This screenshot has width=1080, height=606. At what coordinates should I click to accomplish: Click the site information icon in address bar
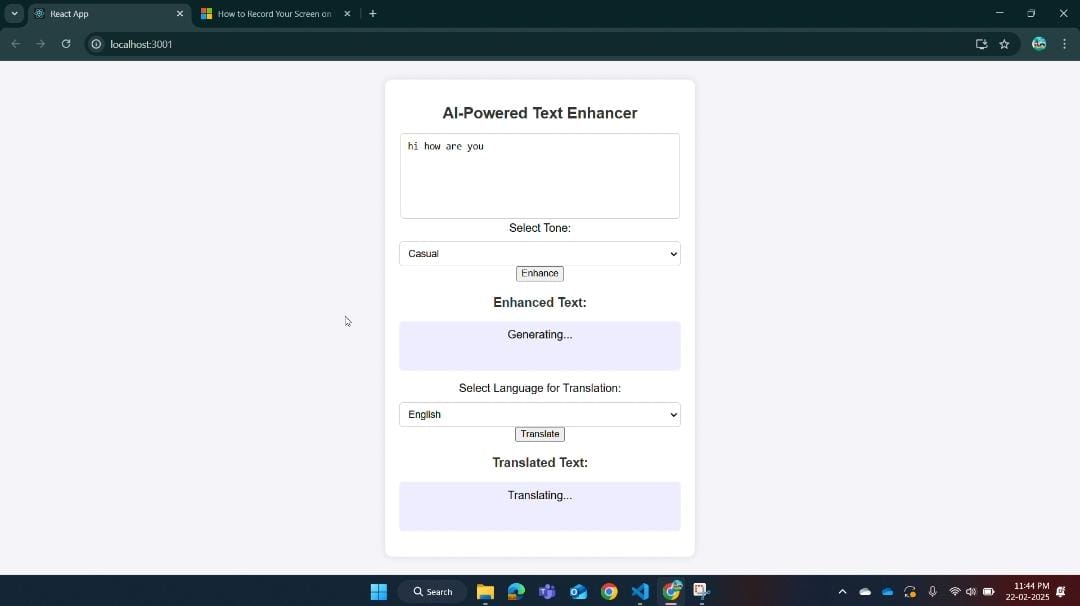pyautogui.click(x=96, y=44)
